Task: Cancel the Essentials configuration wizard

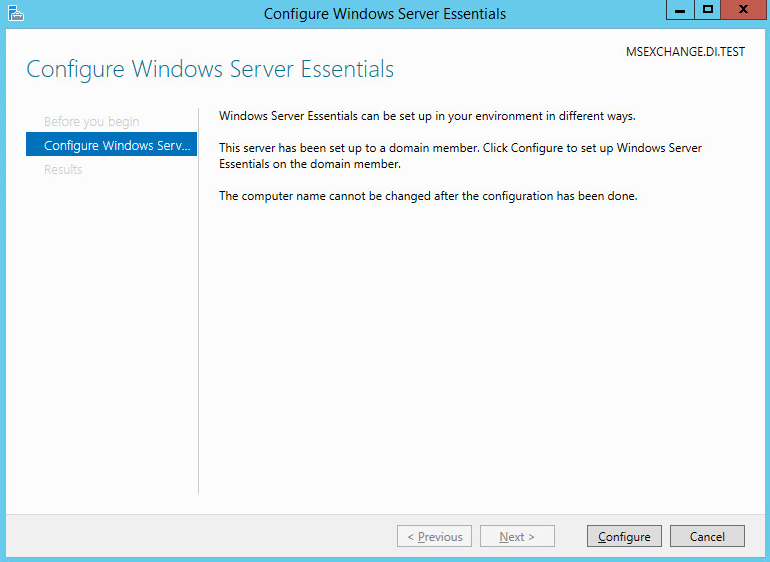Action: (x=707, y=537)
